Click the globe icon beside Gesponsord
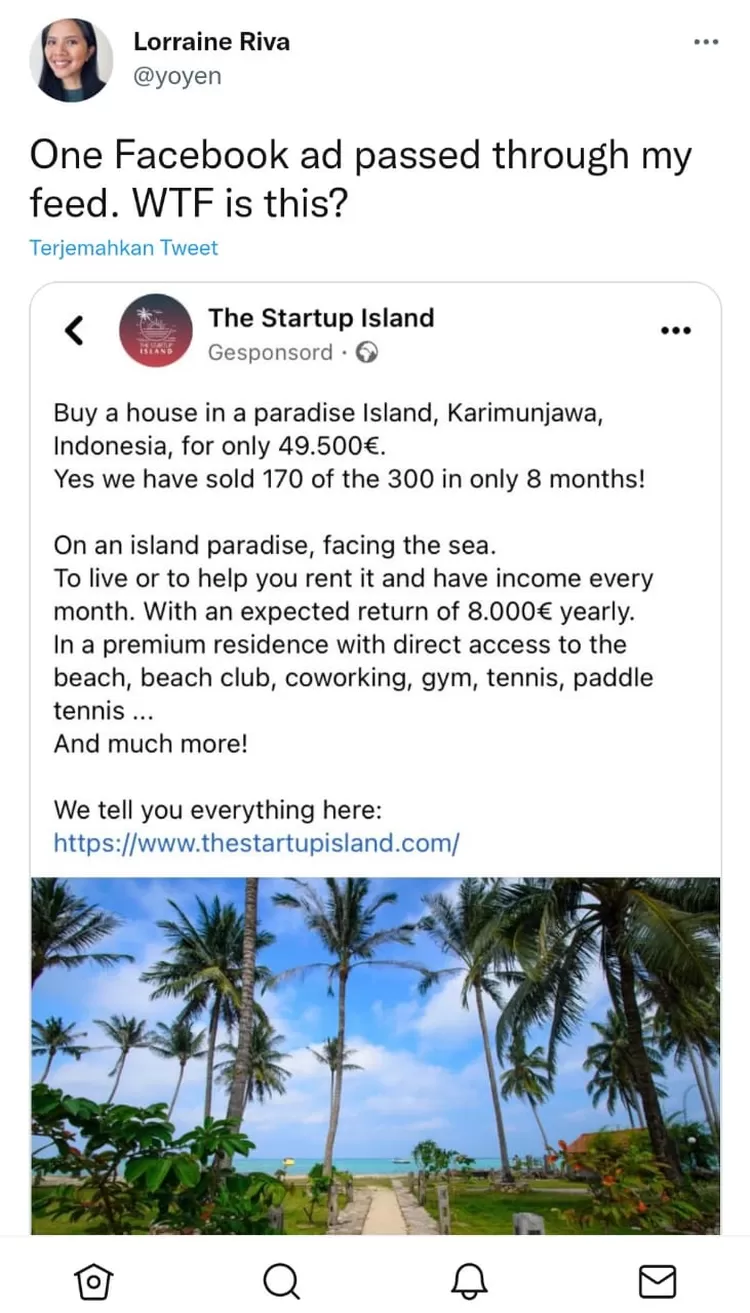 [365, 352]
